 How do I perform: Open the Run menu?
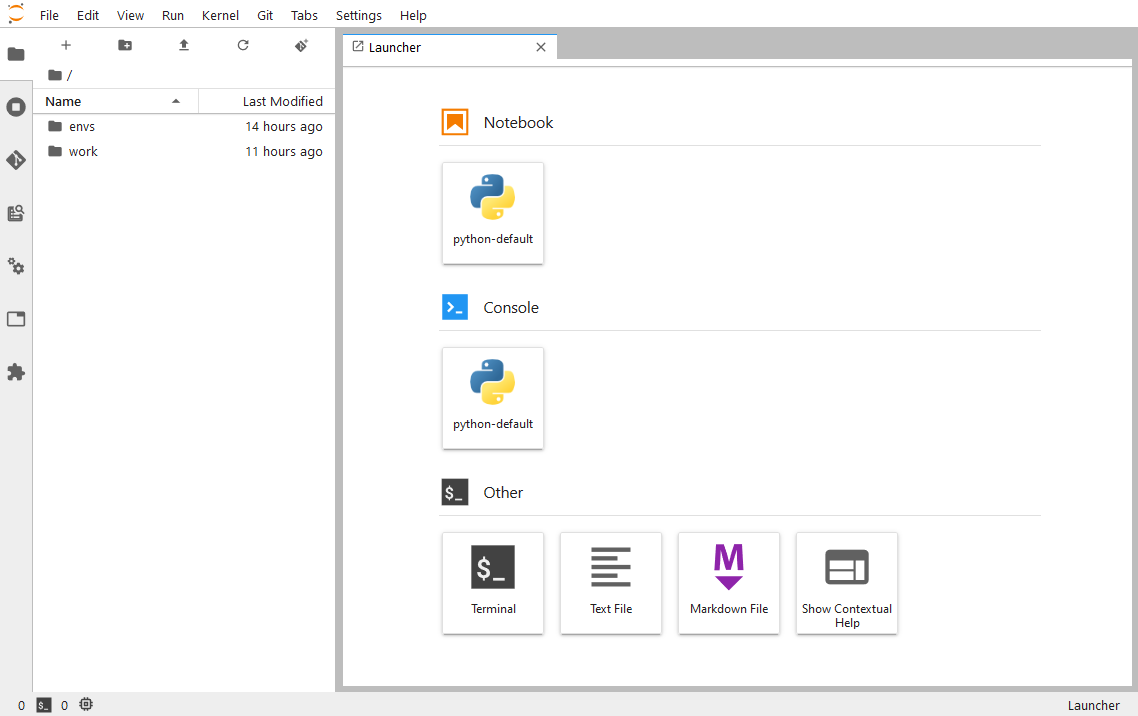click(173, 15)
